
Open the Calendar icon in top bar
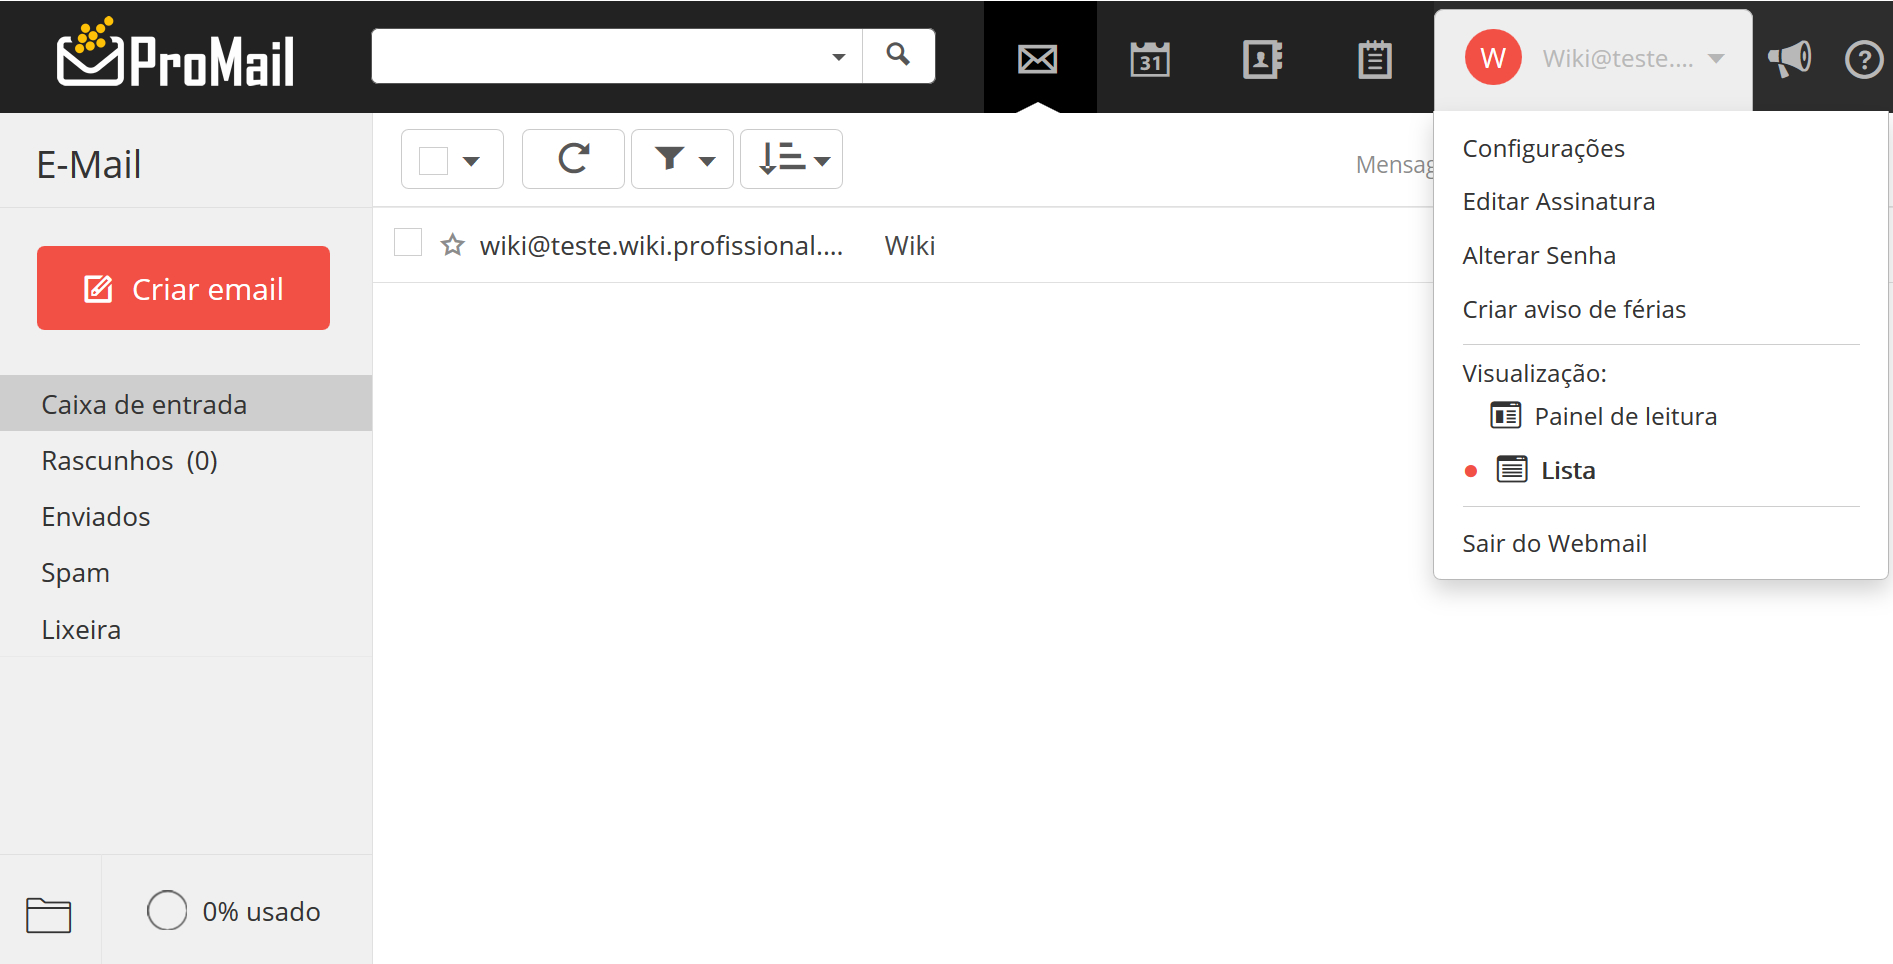tap(1150, 59)
